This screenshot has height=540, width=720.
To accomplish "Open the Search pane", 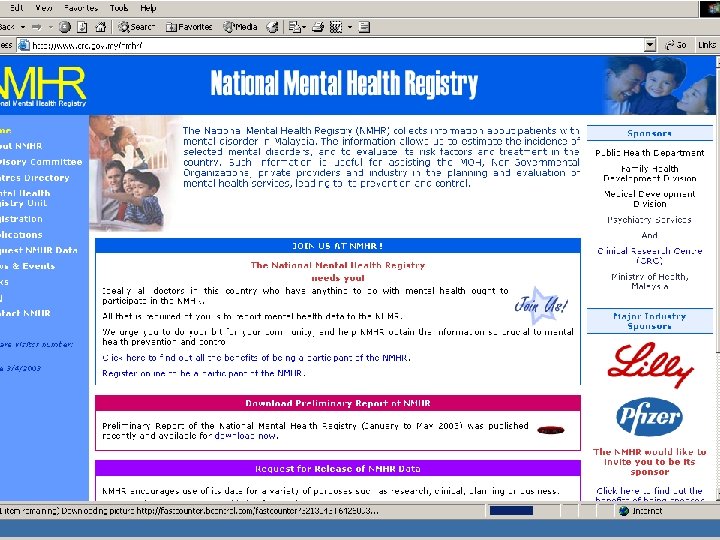I will [x=136, y=27].
